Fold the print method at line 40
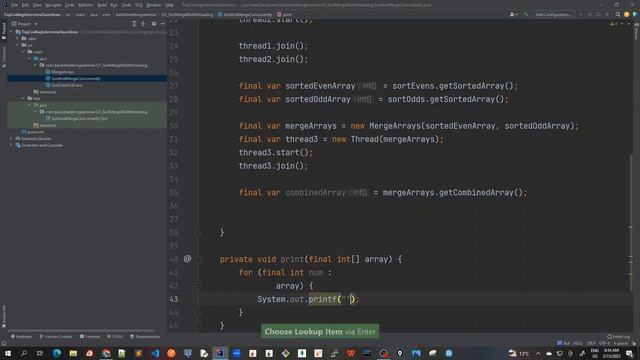This screenshot has width=640, height=360. click(x=198, y=259)
